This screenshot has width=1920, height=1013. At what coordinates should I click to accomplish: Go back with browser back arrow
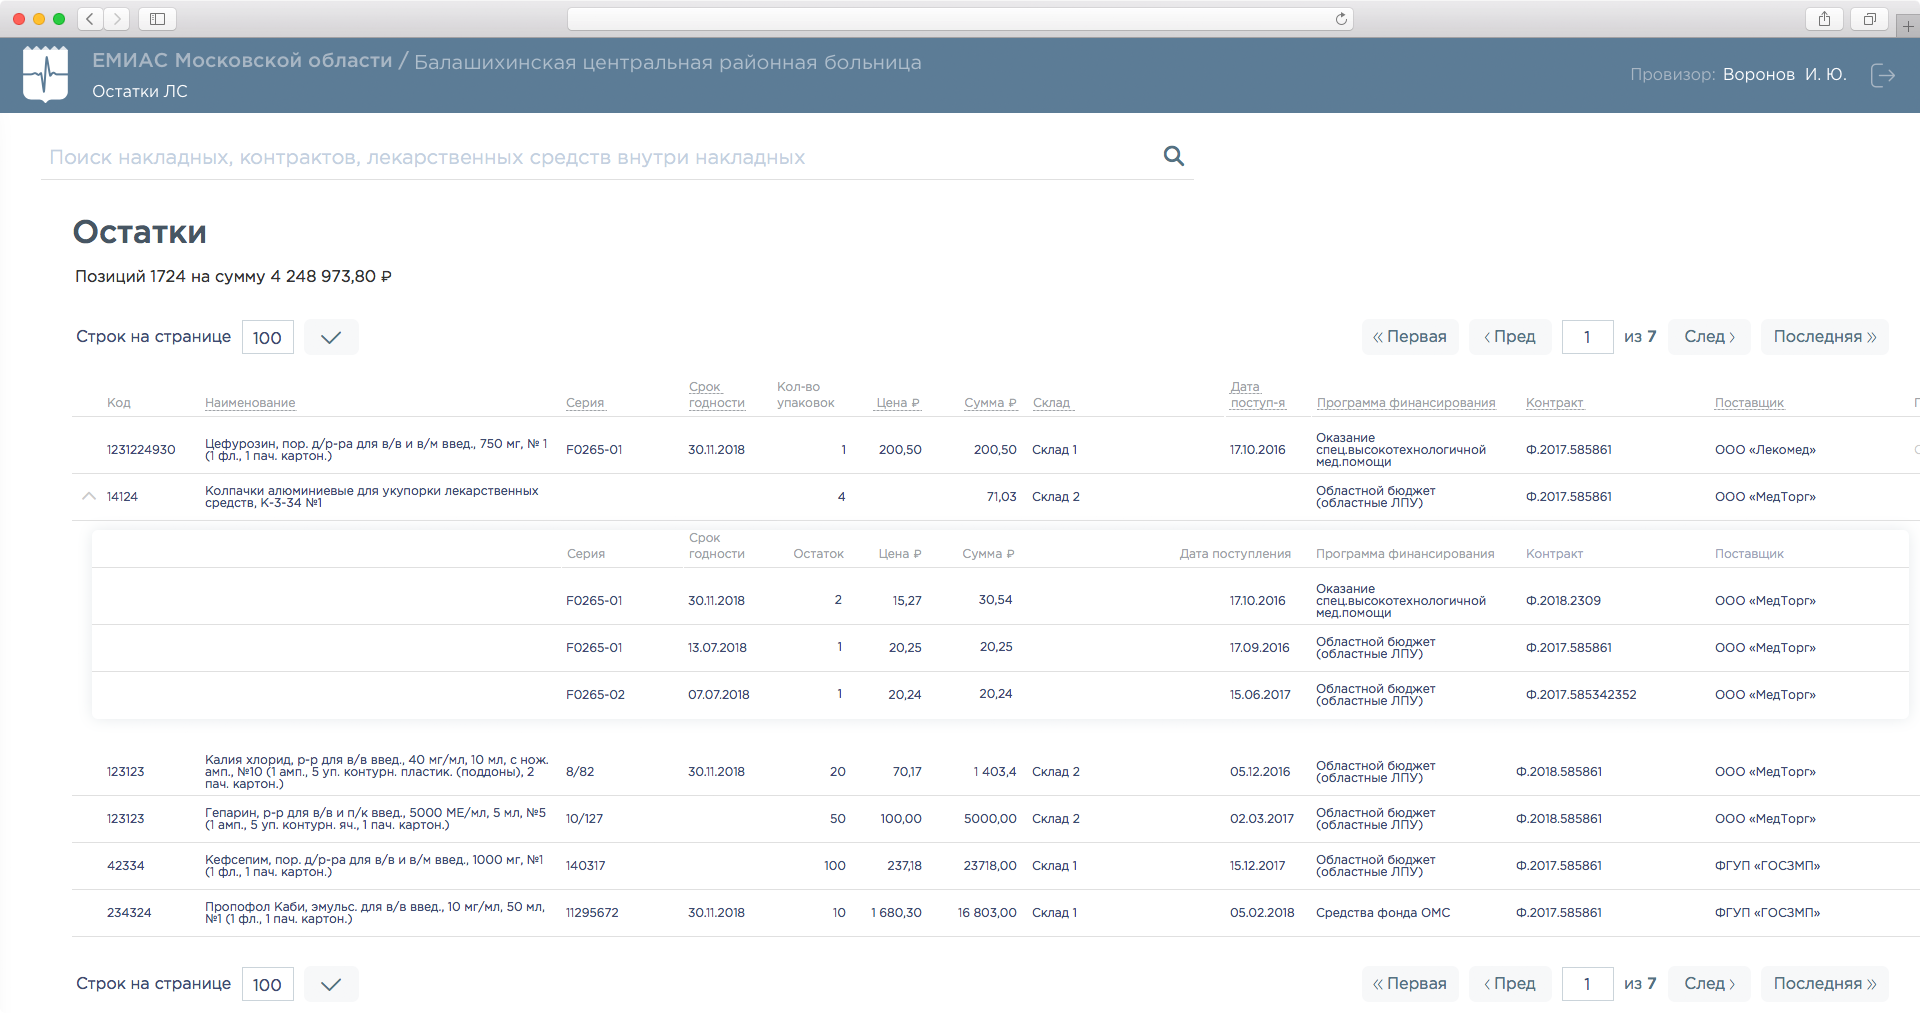(x=90, y=19)
